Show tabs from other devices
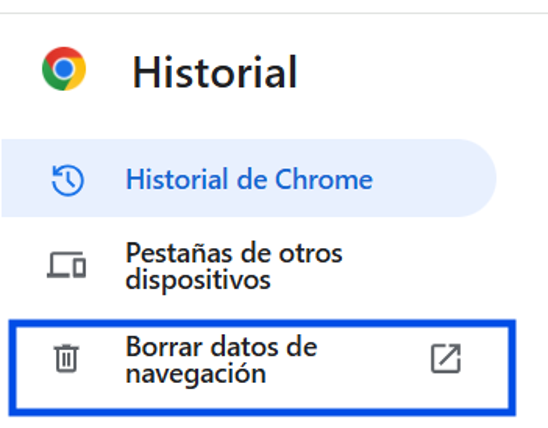 point(249,266)
